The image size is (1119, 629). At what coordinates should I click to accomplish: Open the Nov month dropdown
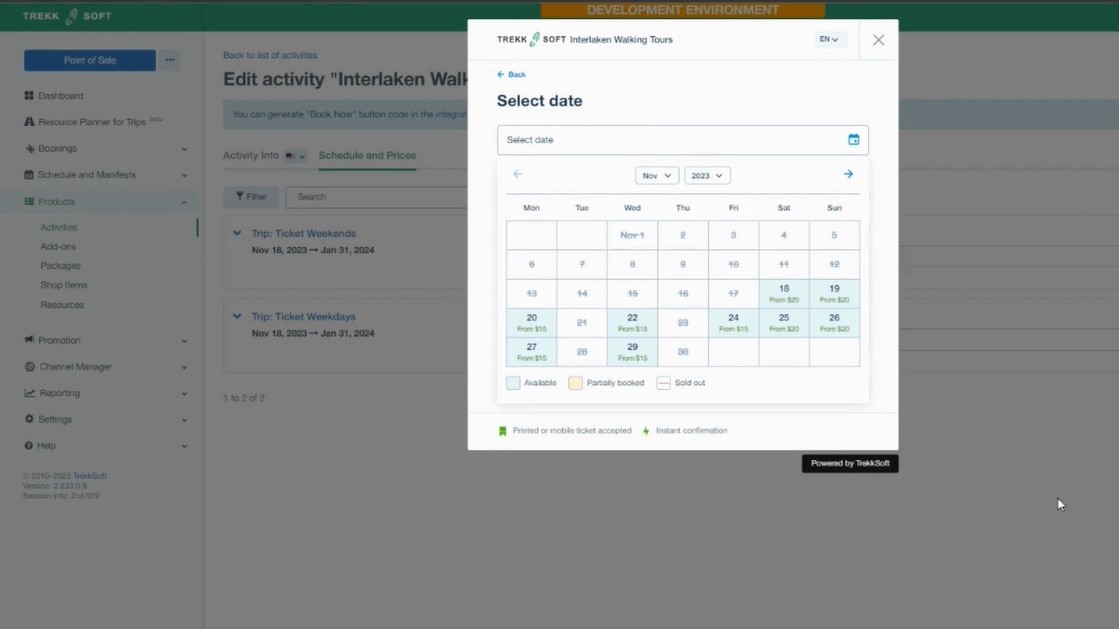click(656, 175)
